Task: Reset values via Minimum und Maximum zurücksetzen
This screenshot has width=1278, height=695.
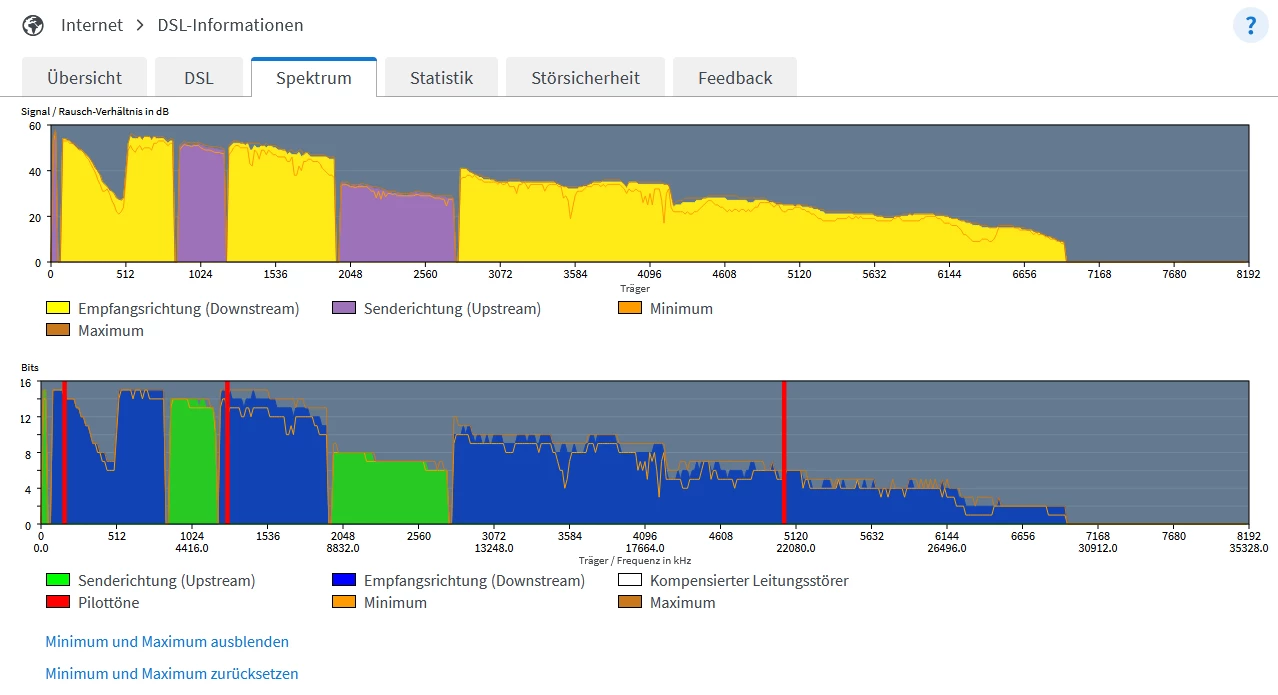Action: tap(172, 674)
